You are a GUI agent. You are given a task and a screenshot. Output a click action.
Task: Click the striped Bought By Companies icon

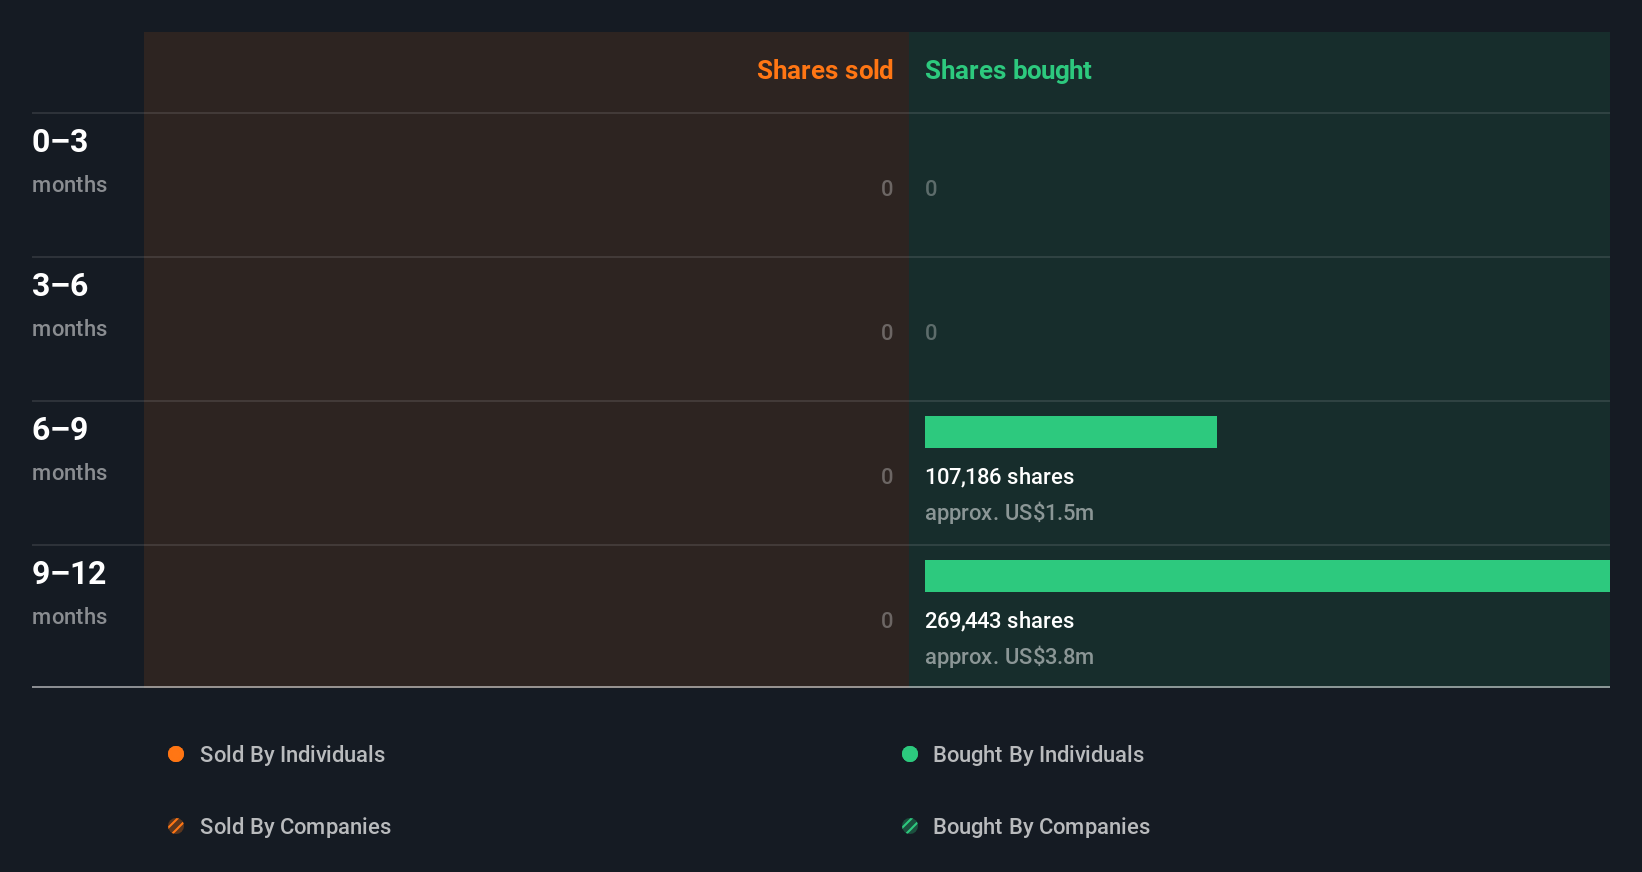[x=910, y=826]
